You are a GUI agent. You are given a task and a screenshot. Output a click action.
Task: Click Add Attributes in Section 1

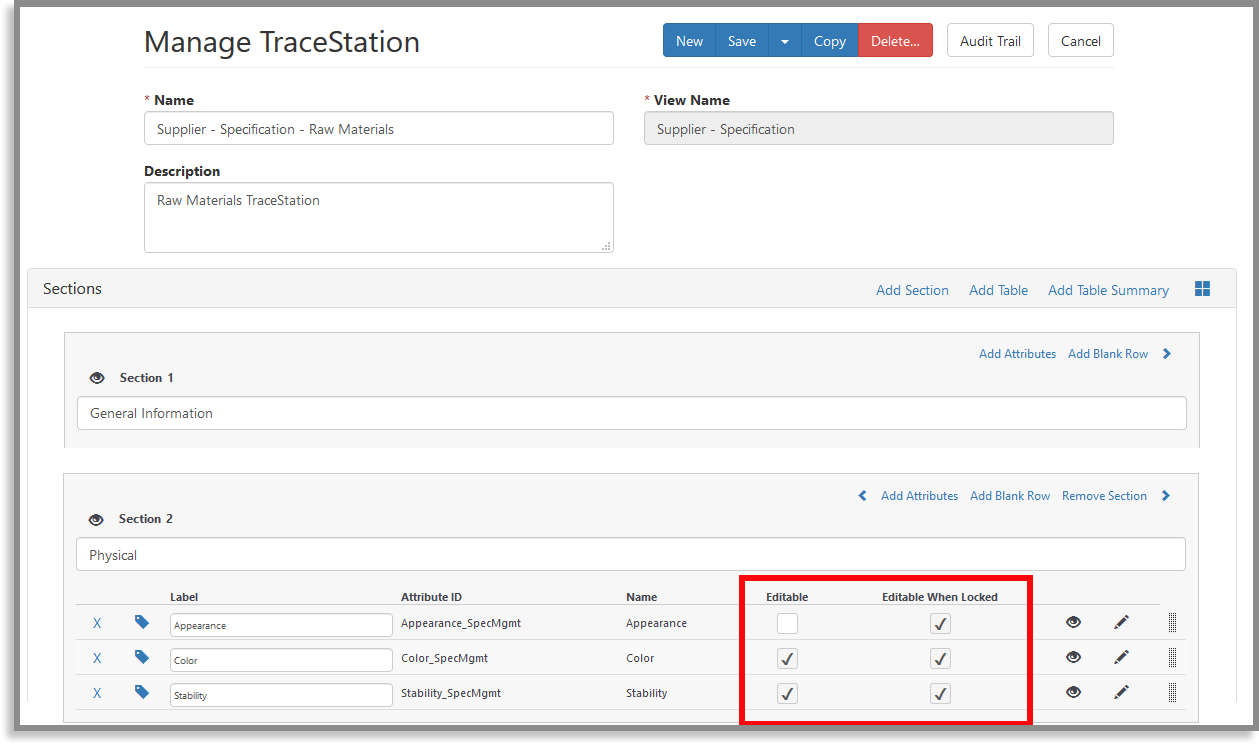coord(1017,354)
